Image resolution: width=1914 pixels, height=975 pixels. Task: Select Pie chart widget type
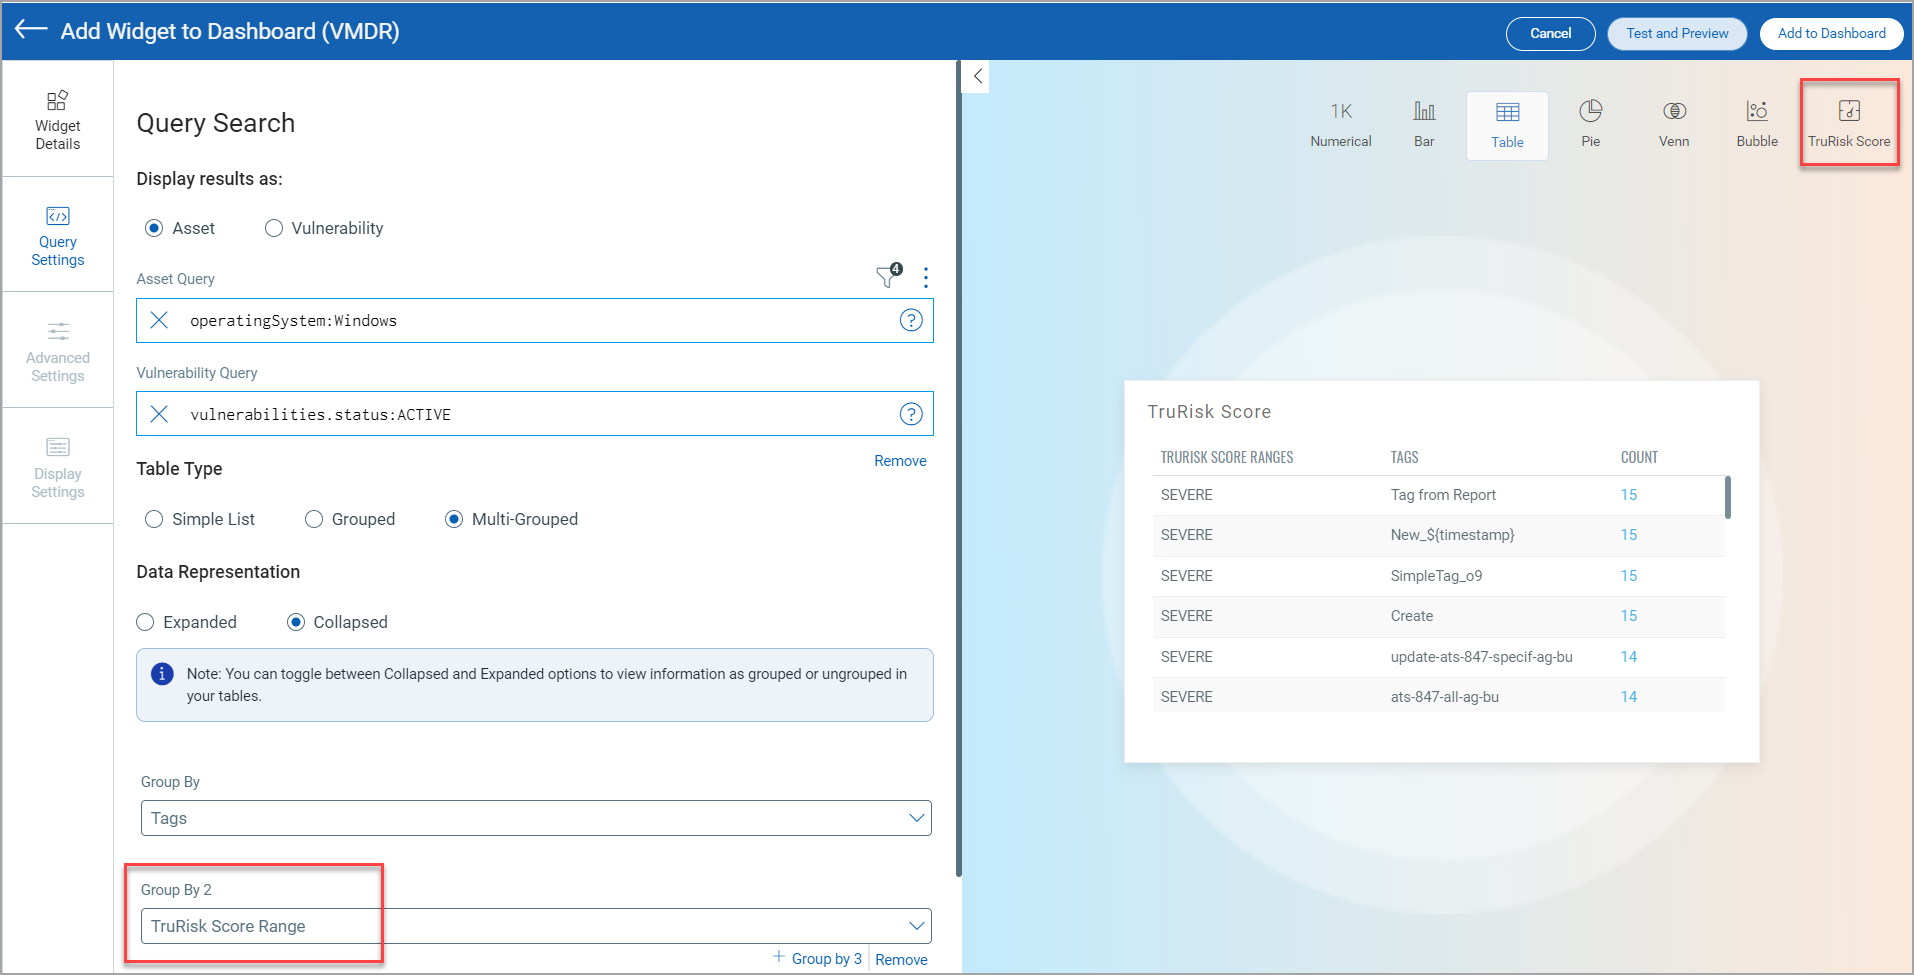click(x=1590, y=125)
